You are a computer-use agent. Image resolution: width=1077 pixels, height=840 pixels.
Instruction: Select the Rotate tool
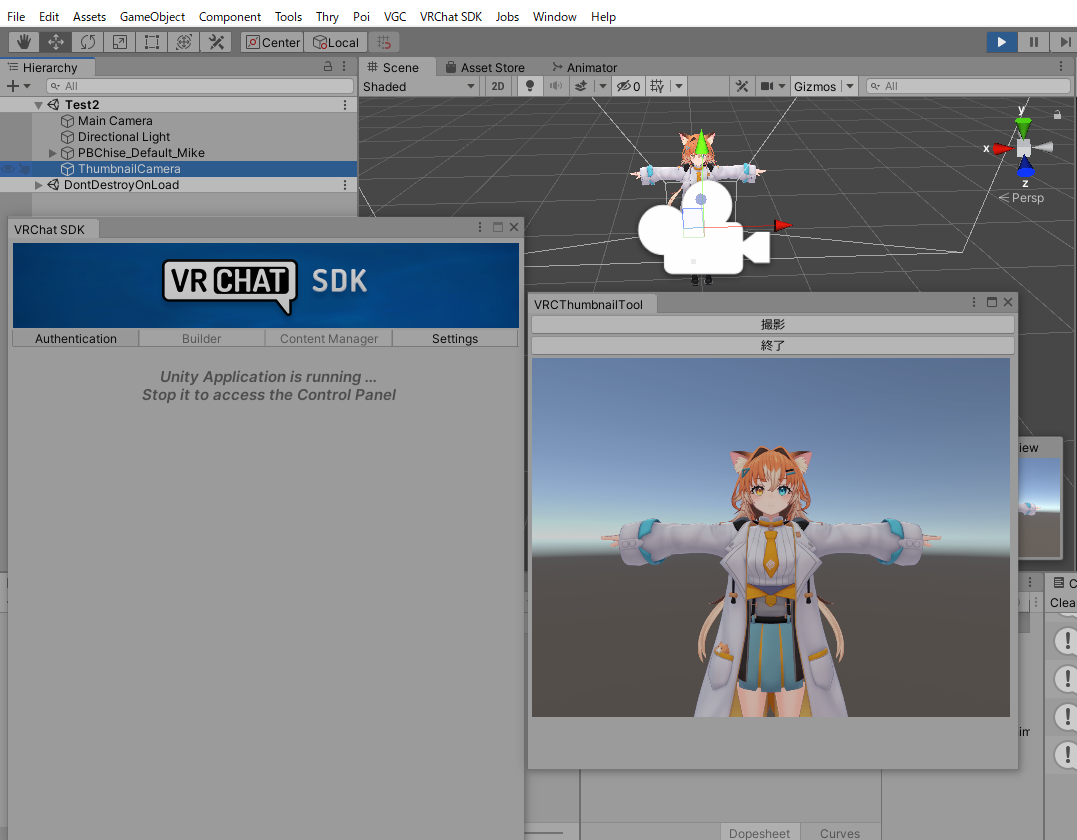click(x=88, y=42)
